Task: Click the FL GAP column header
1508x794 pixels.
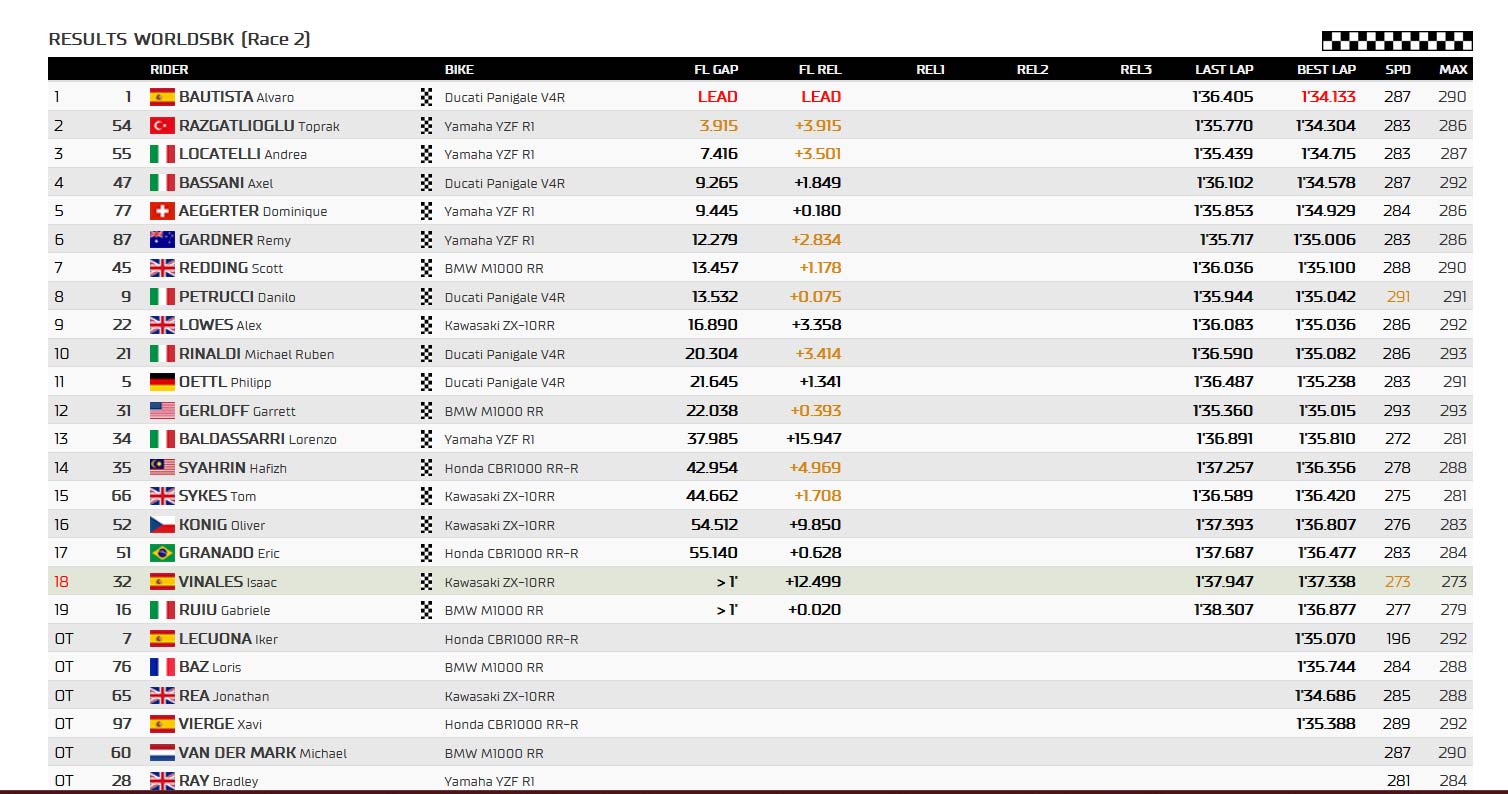Action: pyautogui.click(x=716, y=70)
